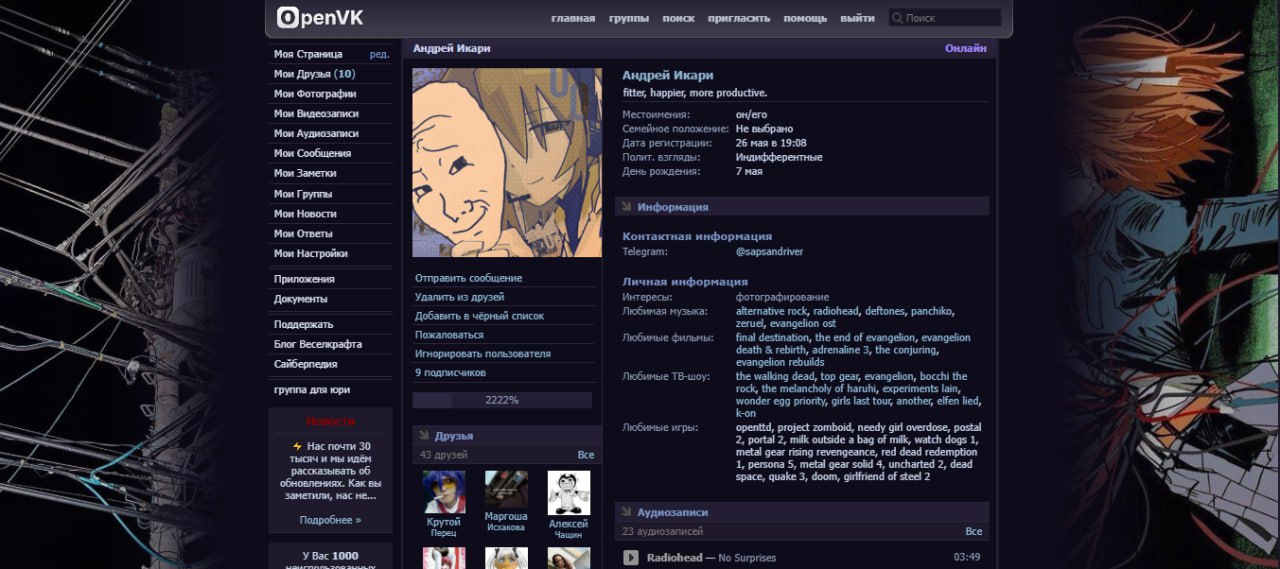Image resolution: width=1280 pixels, height=569 pixels.
Task: Click выйти to log out
Action: [x=857, y=18]
